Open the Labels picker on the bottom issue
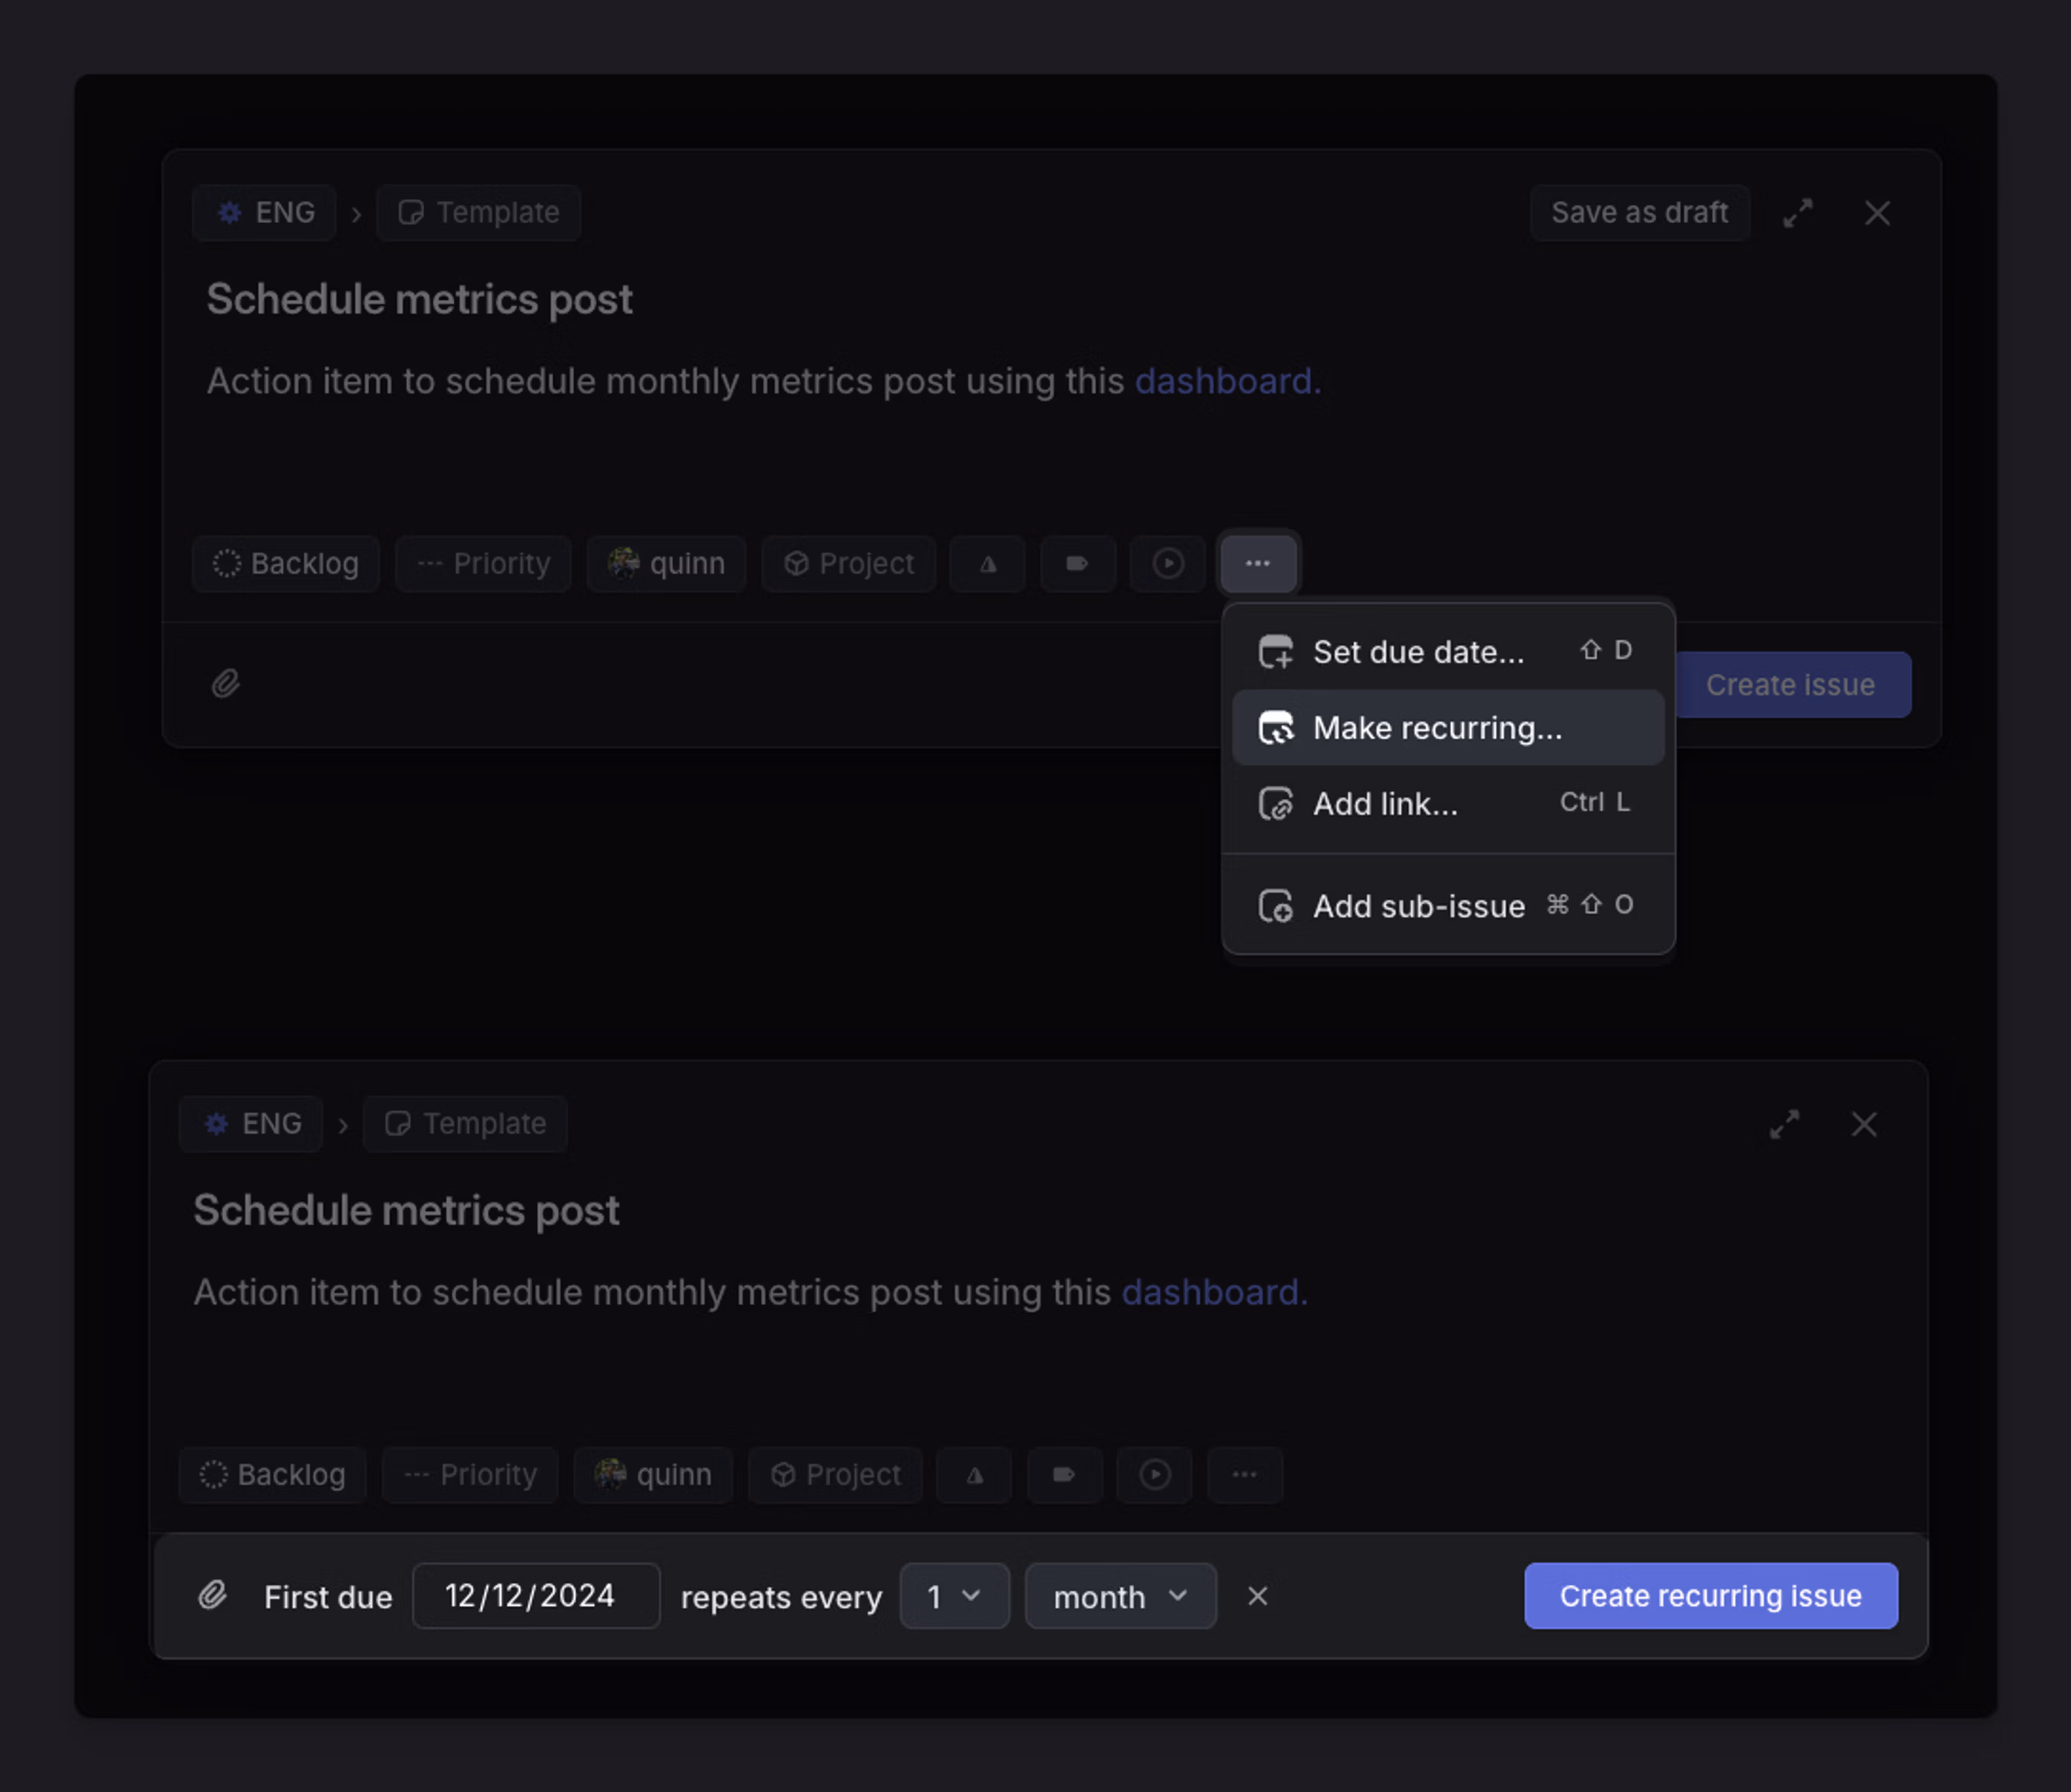Viewport: 2071px width, 1792px height. (1063, 1475)
